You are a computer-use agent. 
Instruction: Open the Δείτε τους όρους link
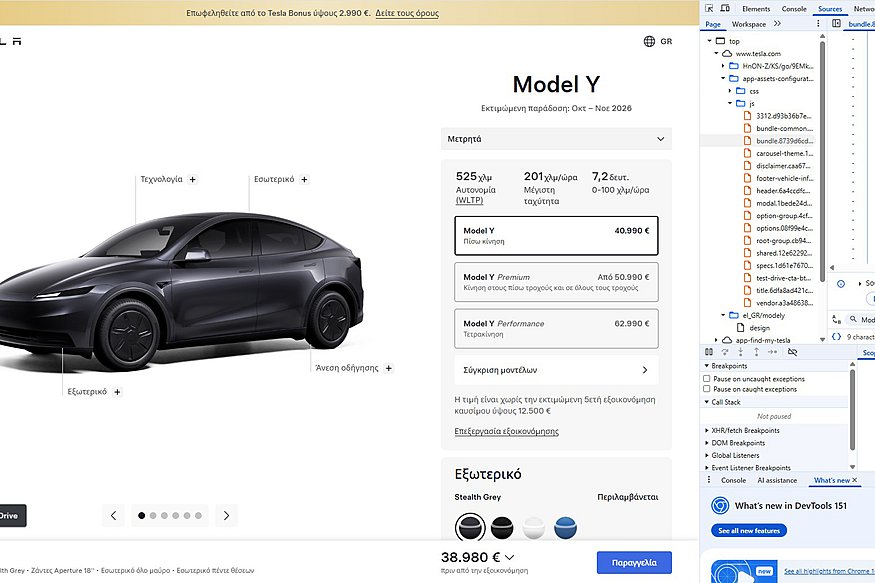coord(407,13)
